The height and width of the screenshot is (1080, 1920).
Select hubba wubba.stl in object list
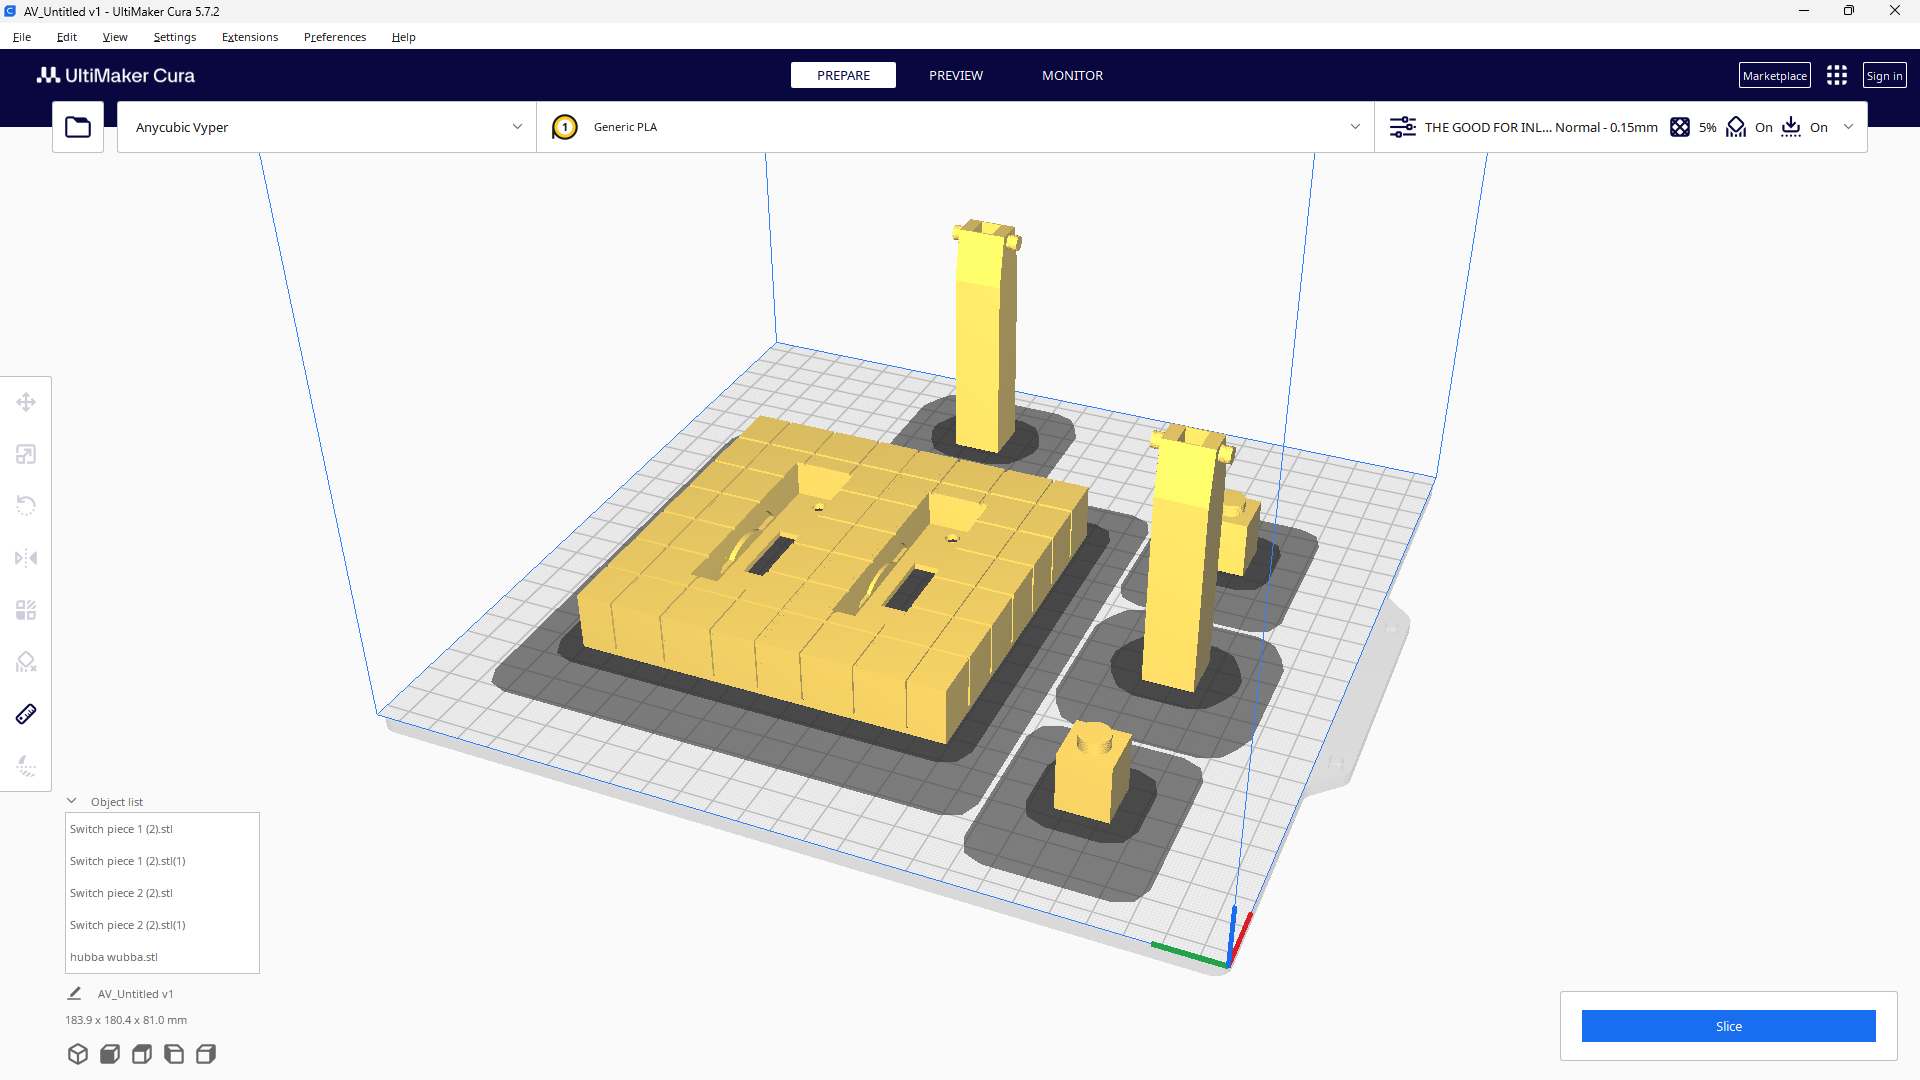pyautogui.click(x=114, y=957)
